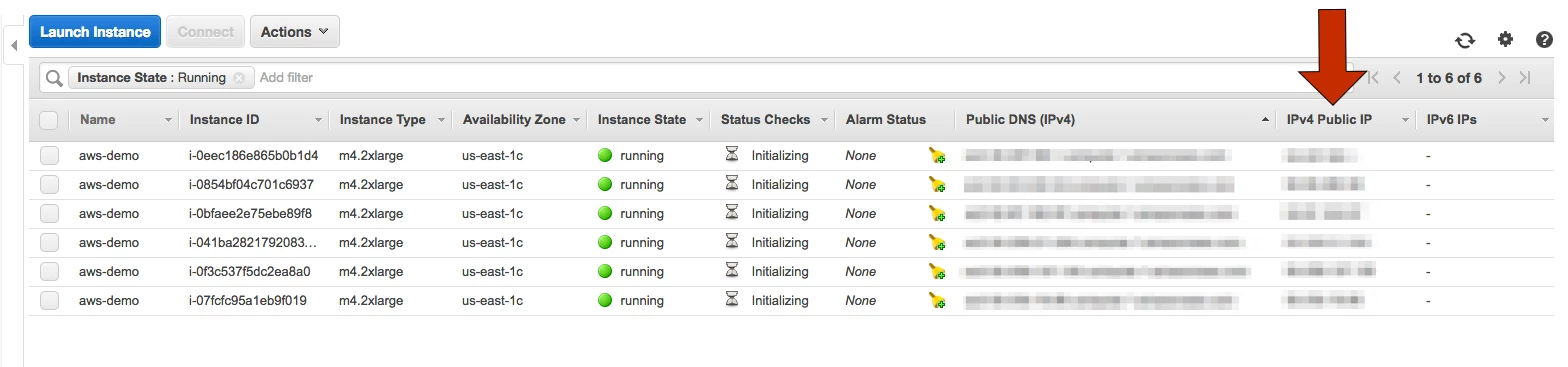The height and width of the screenshot is (367, 1568).
Task: Click alarm icon for instance i-07fcfc95a1eb9f019
Action: coord(936,300)
